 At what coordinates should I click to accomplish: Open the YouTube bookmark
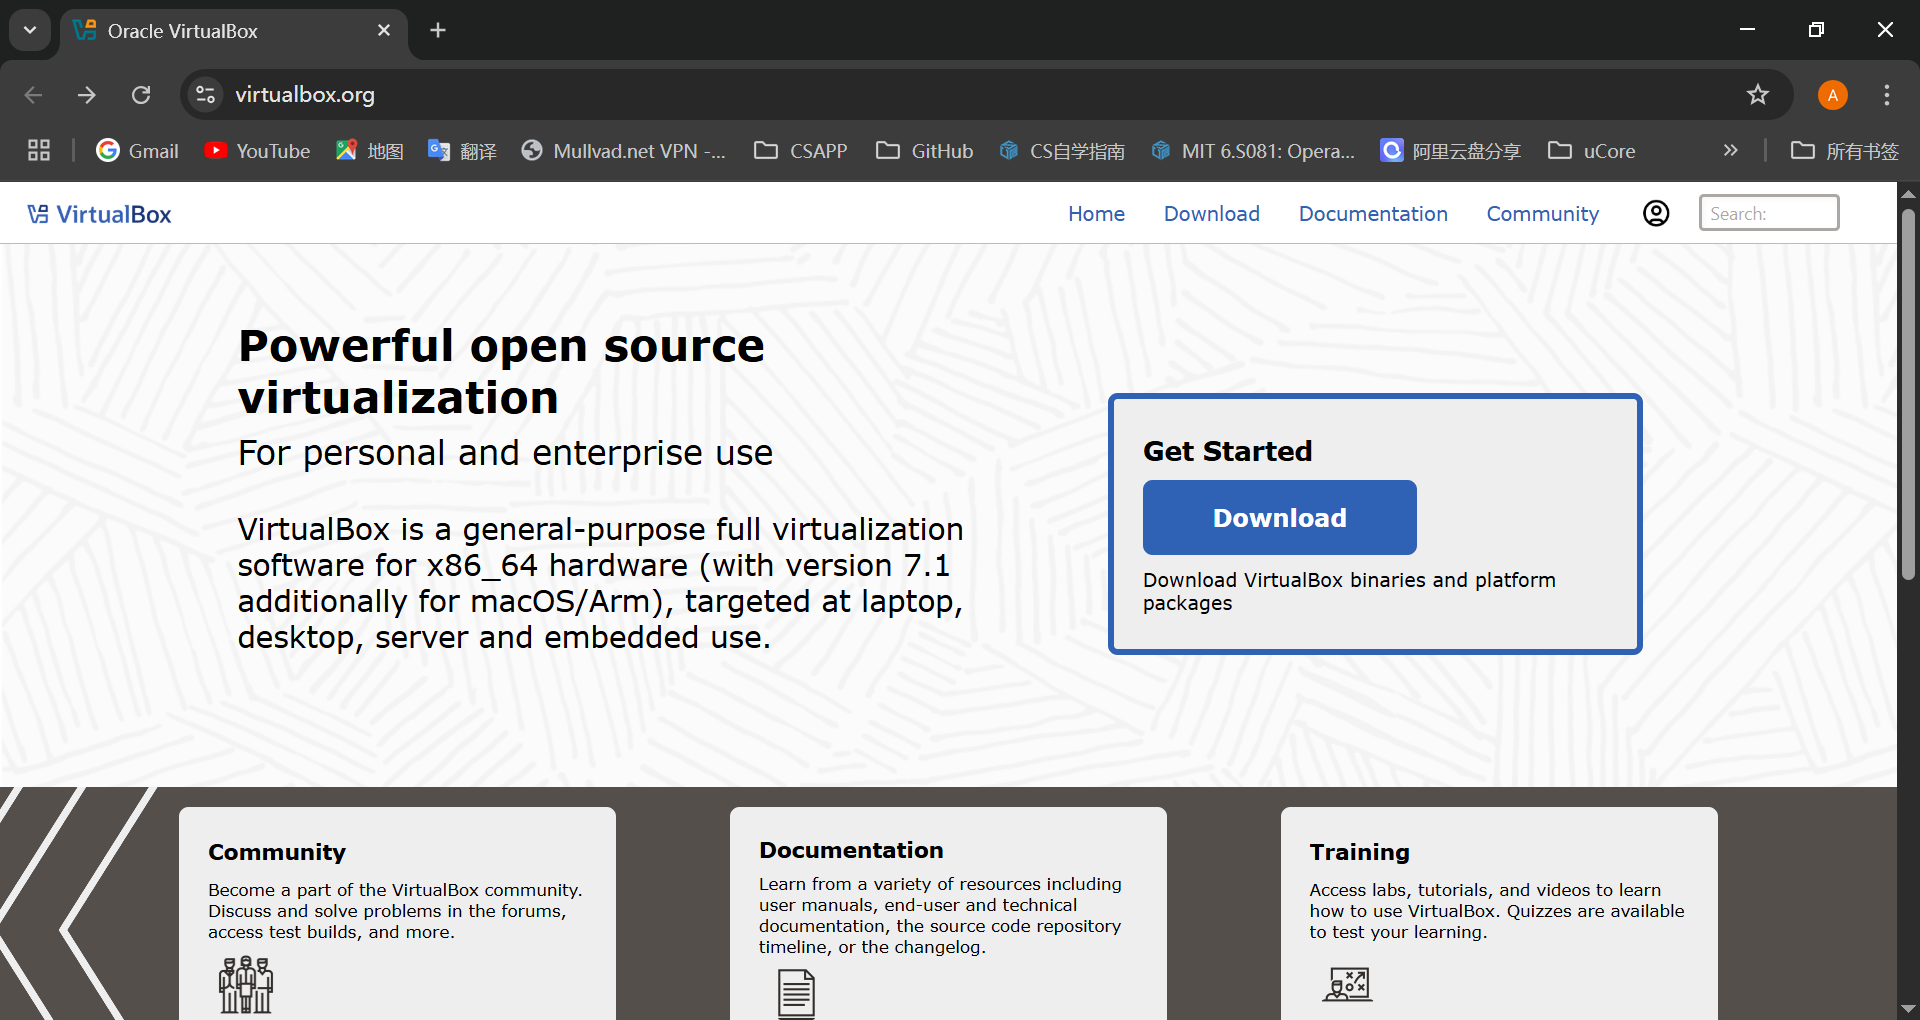click(x=257, y=151)
